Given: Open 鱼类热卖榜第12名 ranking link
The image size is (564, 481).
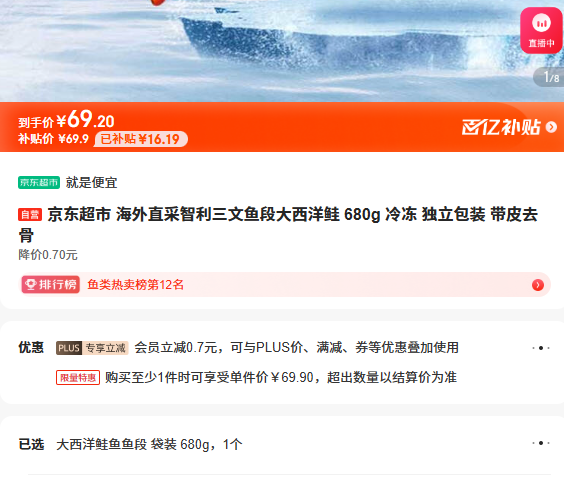Looking at the screenshot, I should (135, 285).
